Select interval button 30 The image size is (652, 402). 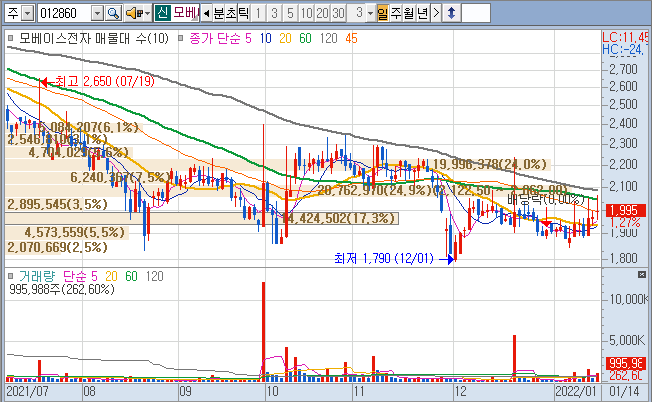338,13
